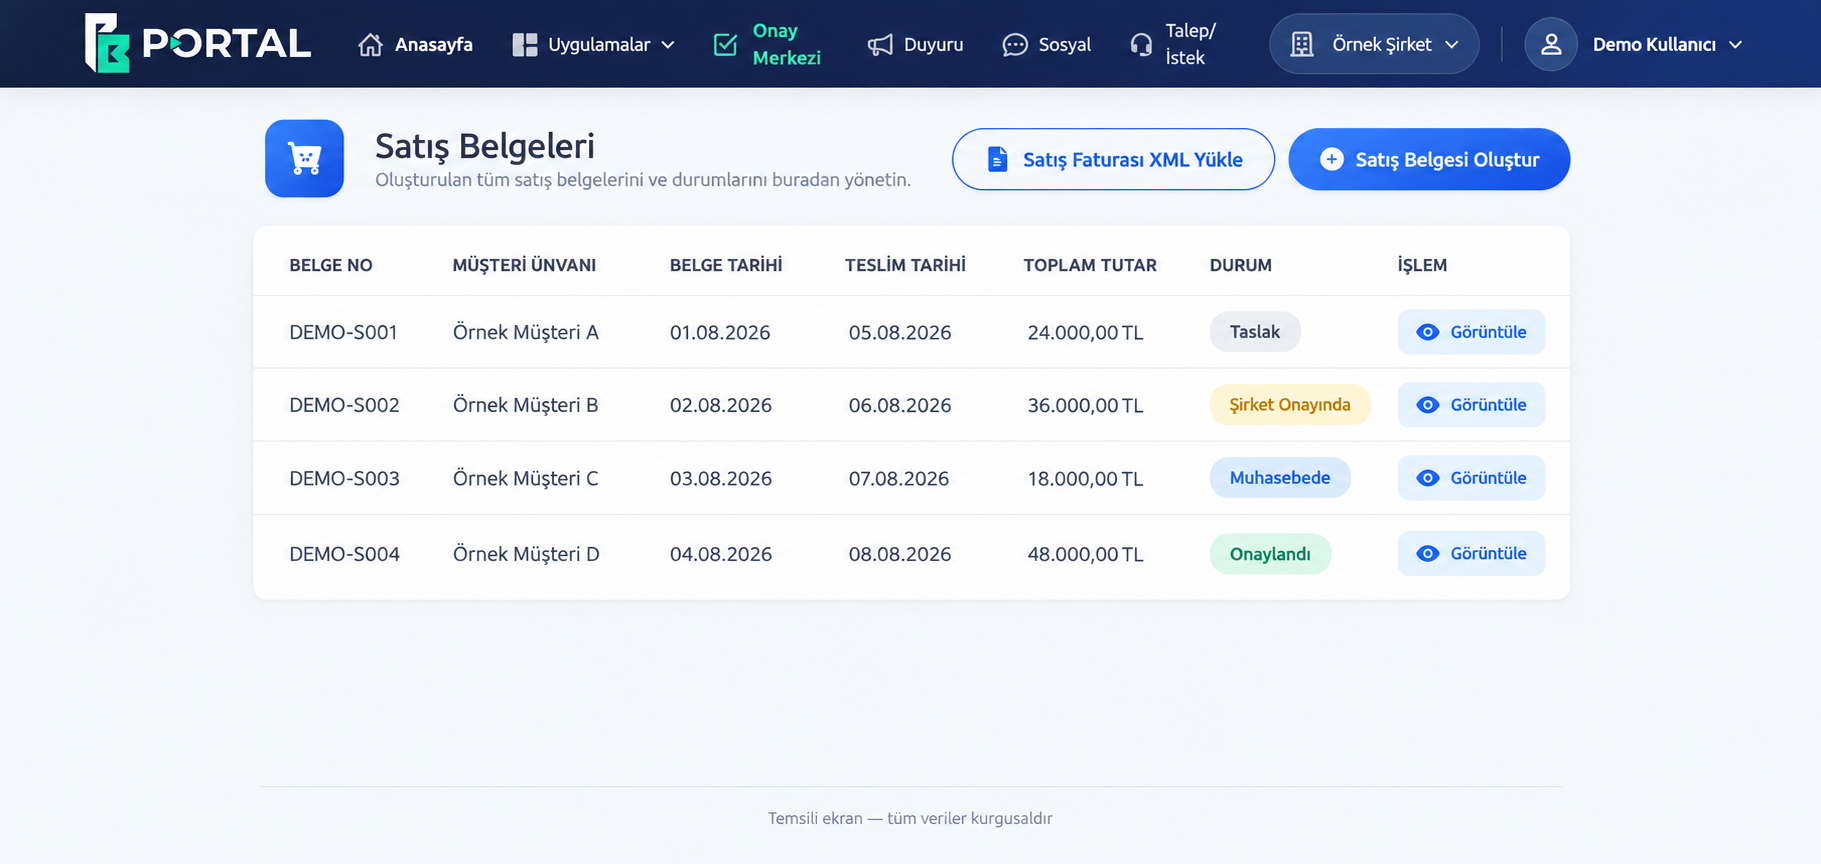Click the checkmark icon of Onay Merkezi
The width and height of the screenshot is (1821, 864).
pyautogui.click(x=726, y=45)
